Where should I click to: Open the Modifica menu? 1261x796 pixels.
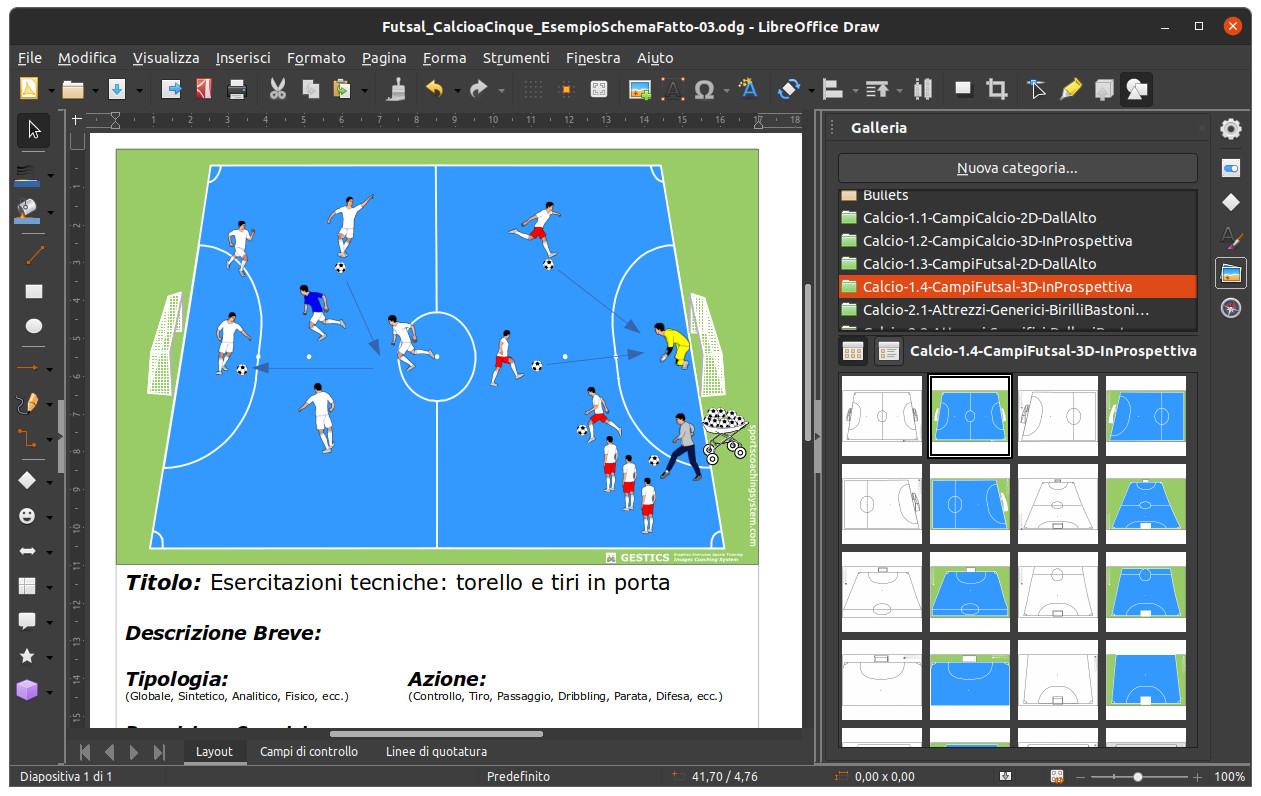click(x=87, y=58)
